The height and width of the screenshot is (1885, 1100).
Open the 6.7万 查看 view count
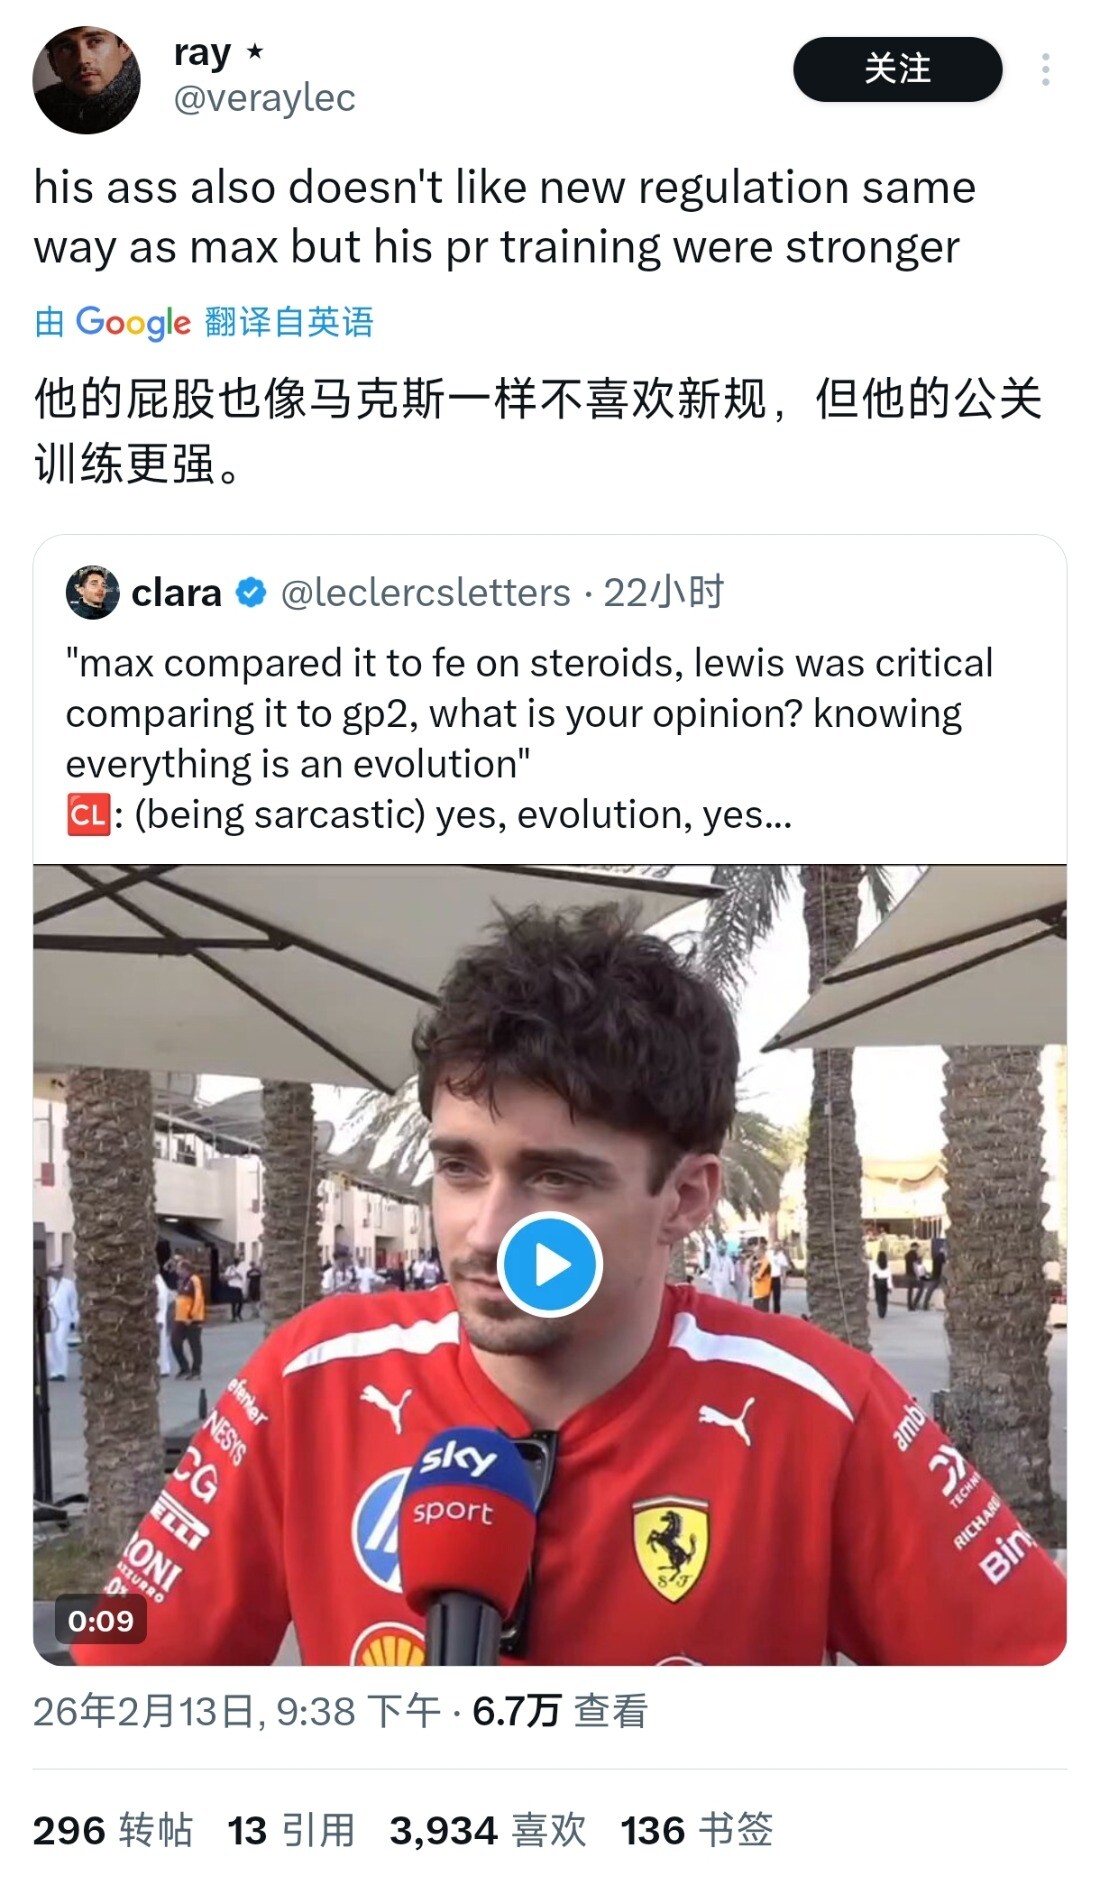point(560,1711)
